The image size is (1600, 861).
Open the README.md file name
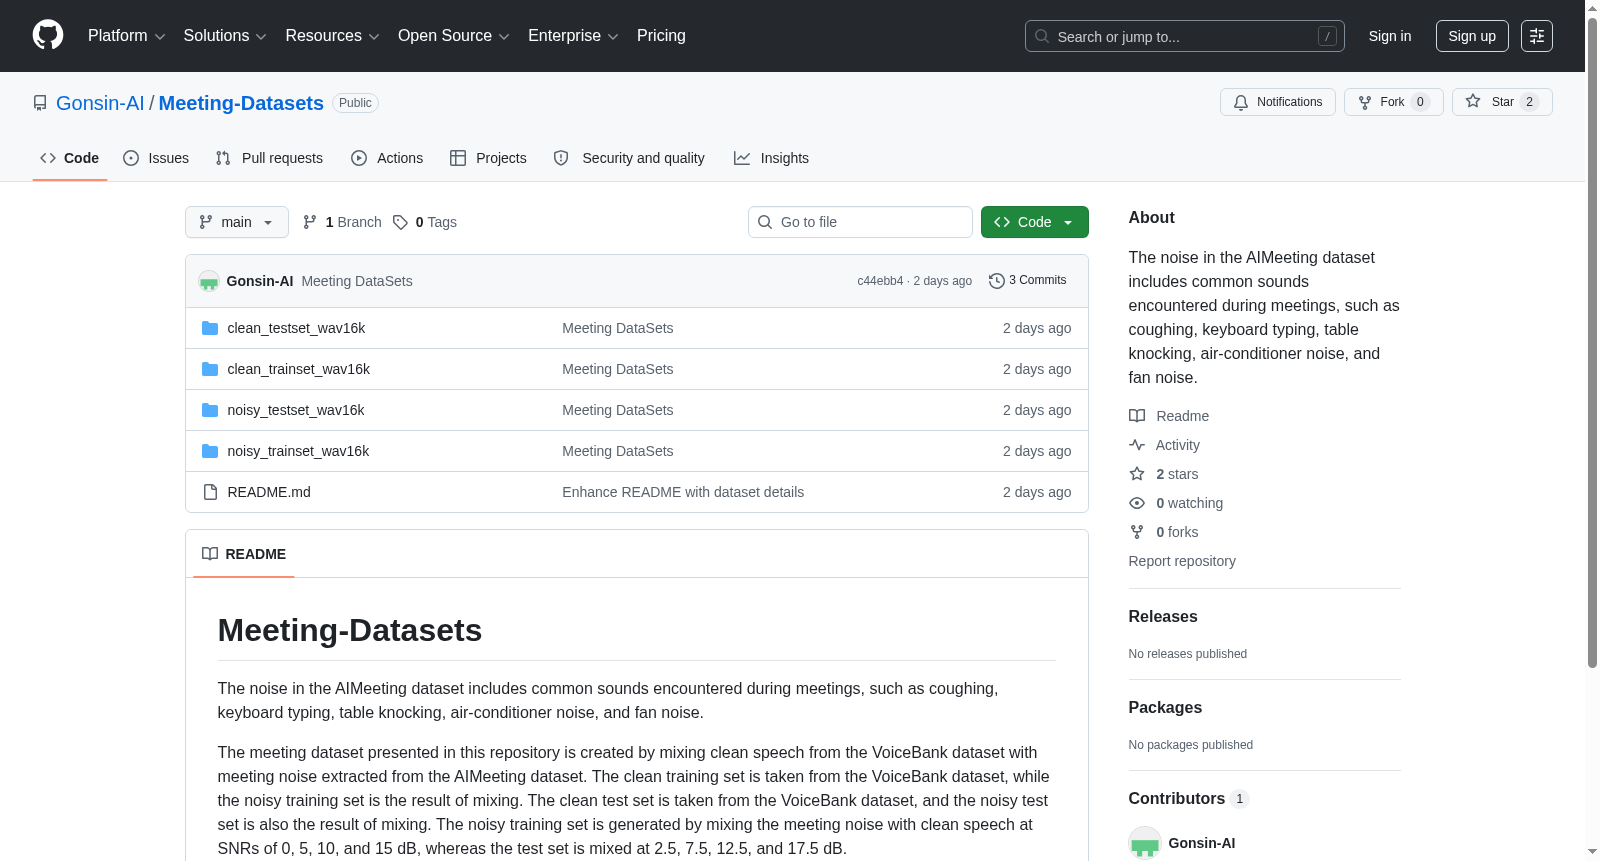point(269,492)
